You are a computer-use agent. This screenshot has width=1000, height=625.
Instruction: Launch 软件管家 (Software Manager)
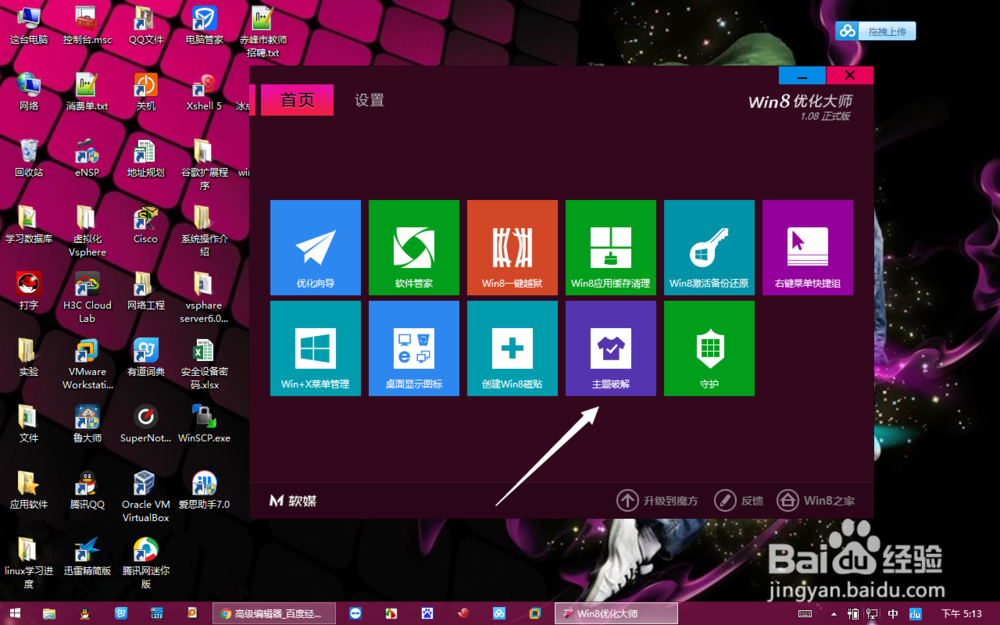coord(414,247)
